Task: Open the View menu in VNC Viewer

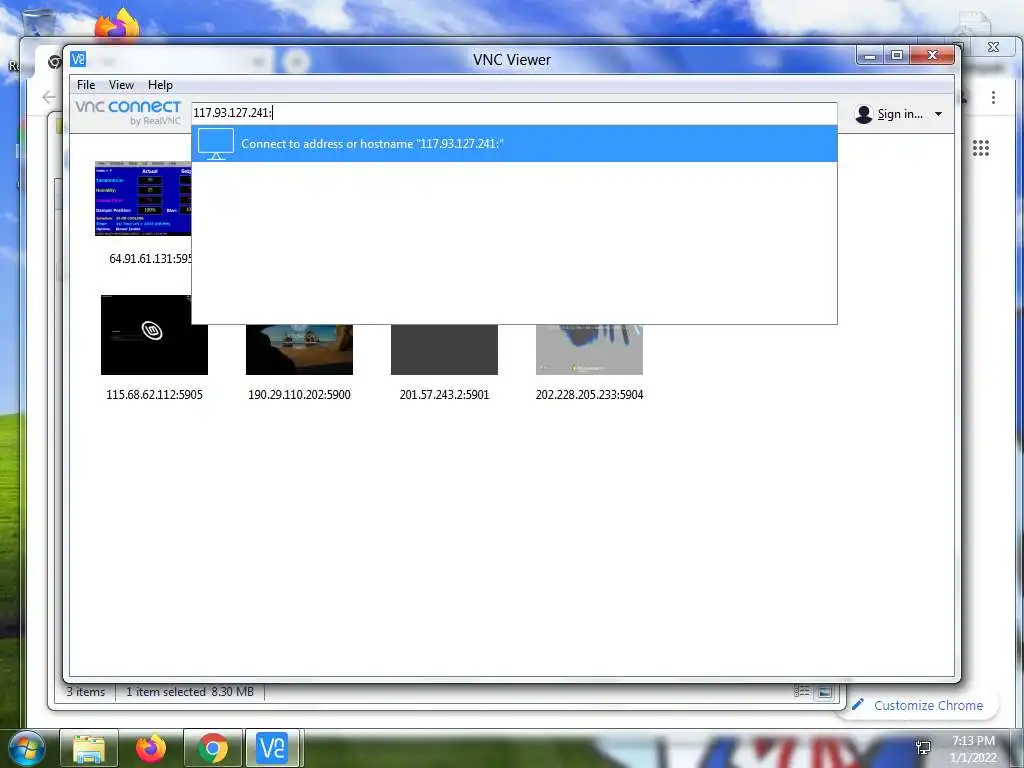Action: (121, 85)
